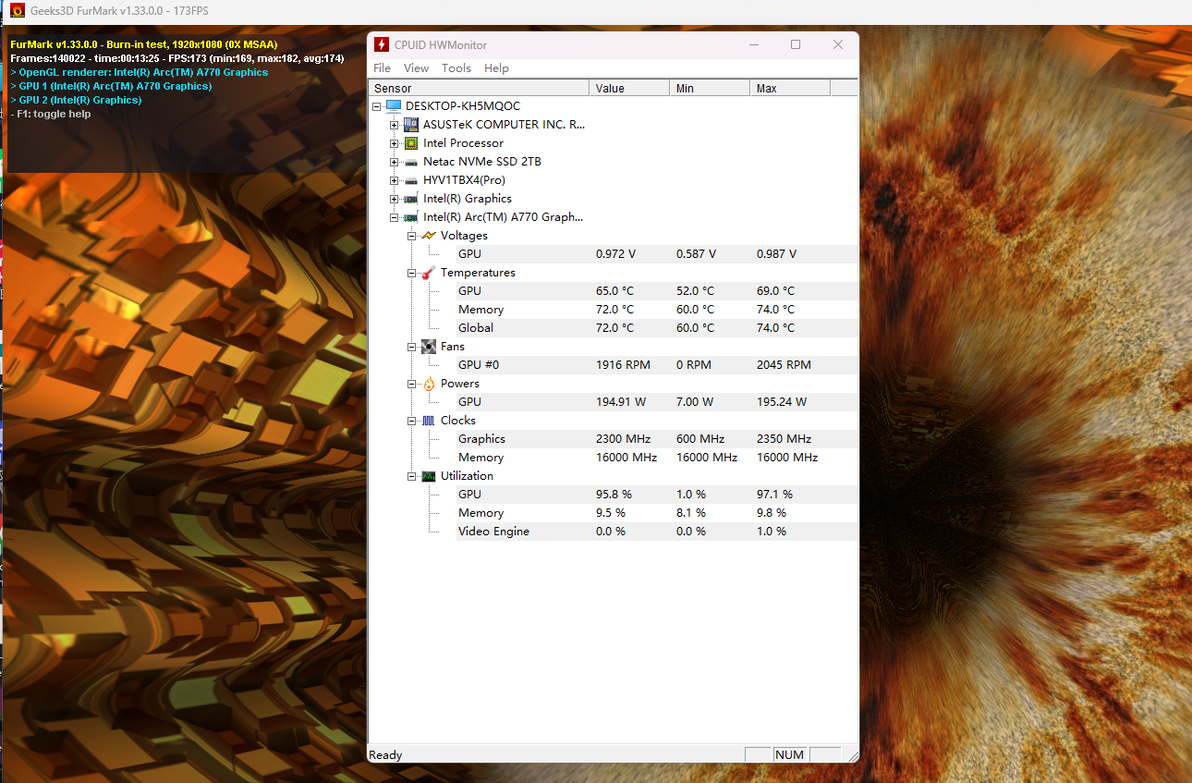
Task: Click the Temperatures thermometer icon
Action: [429, 272]
